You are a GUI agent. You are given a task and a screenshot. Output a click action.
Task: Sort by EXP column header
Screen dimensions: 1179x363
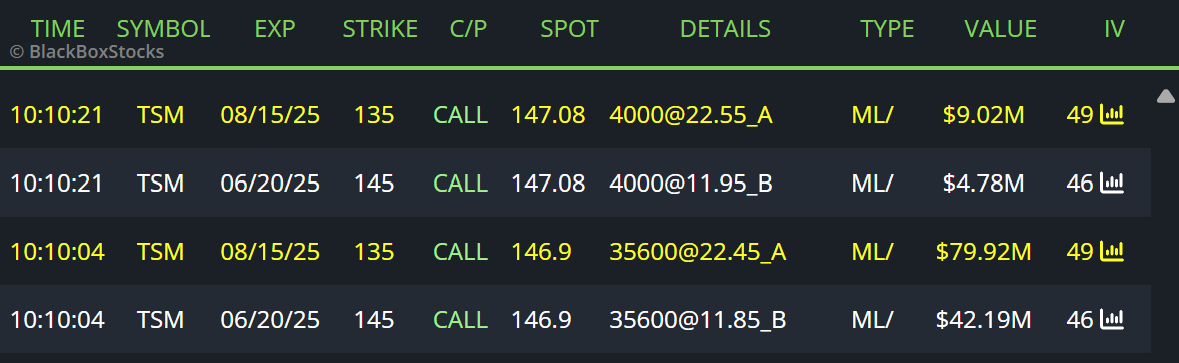point(275,29)
